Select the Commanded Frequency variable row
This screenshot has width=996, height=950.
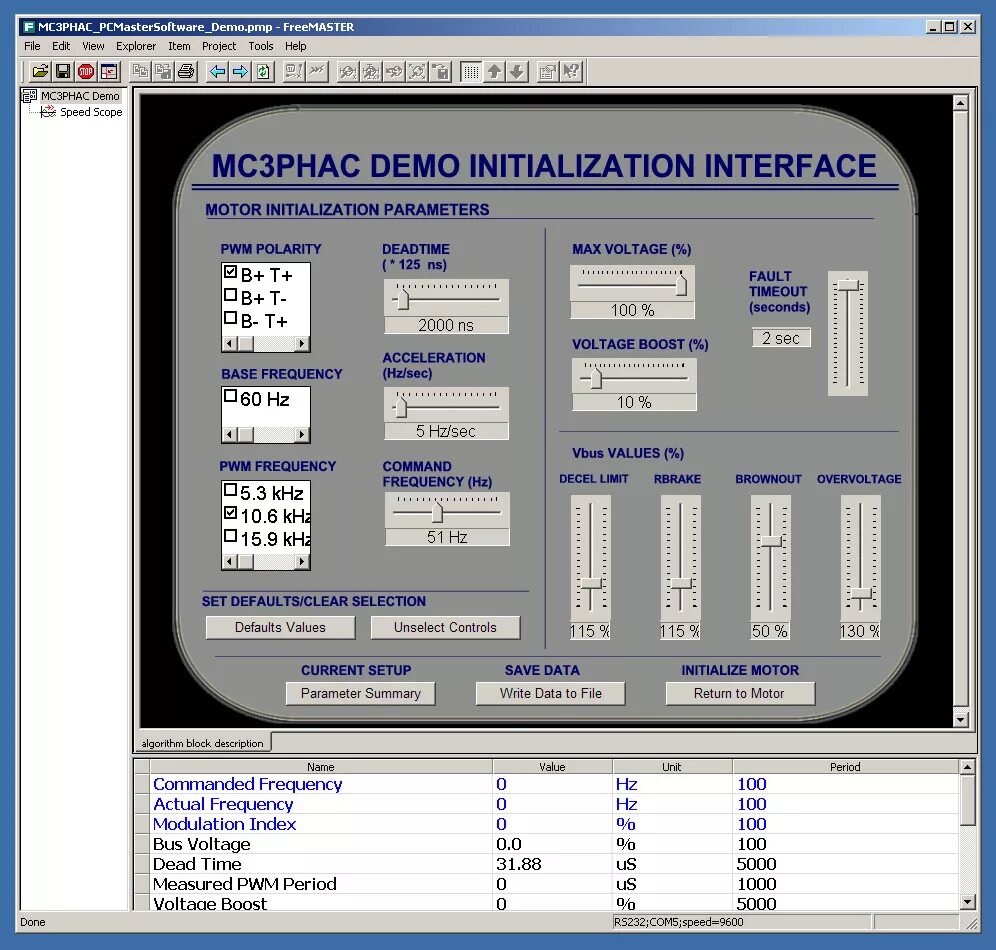(x=546, y=784)
